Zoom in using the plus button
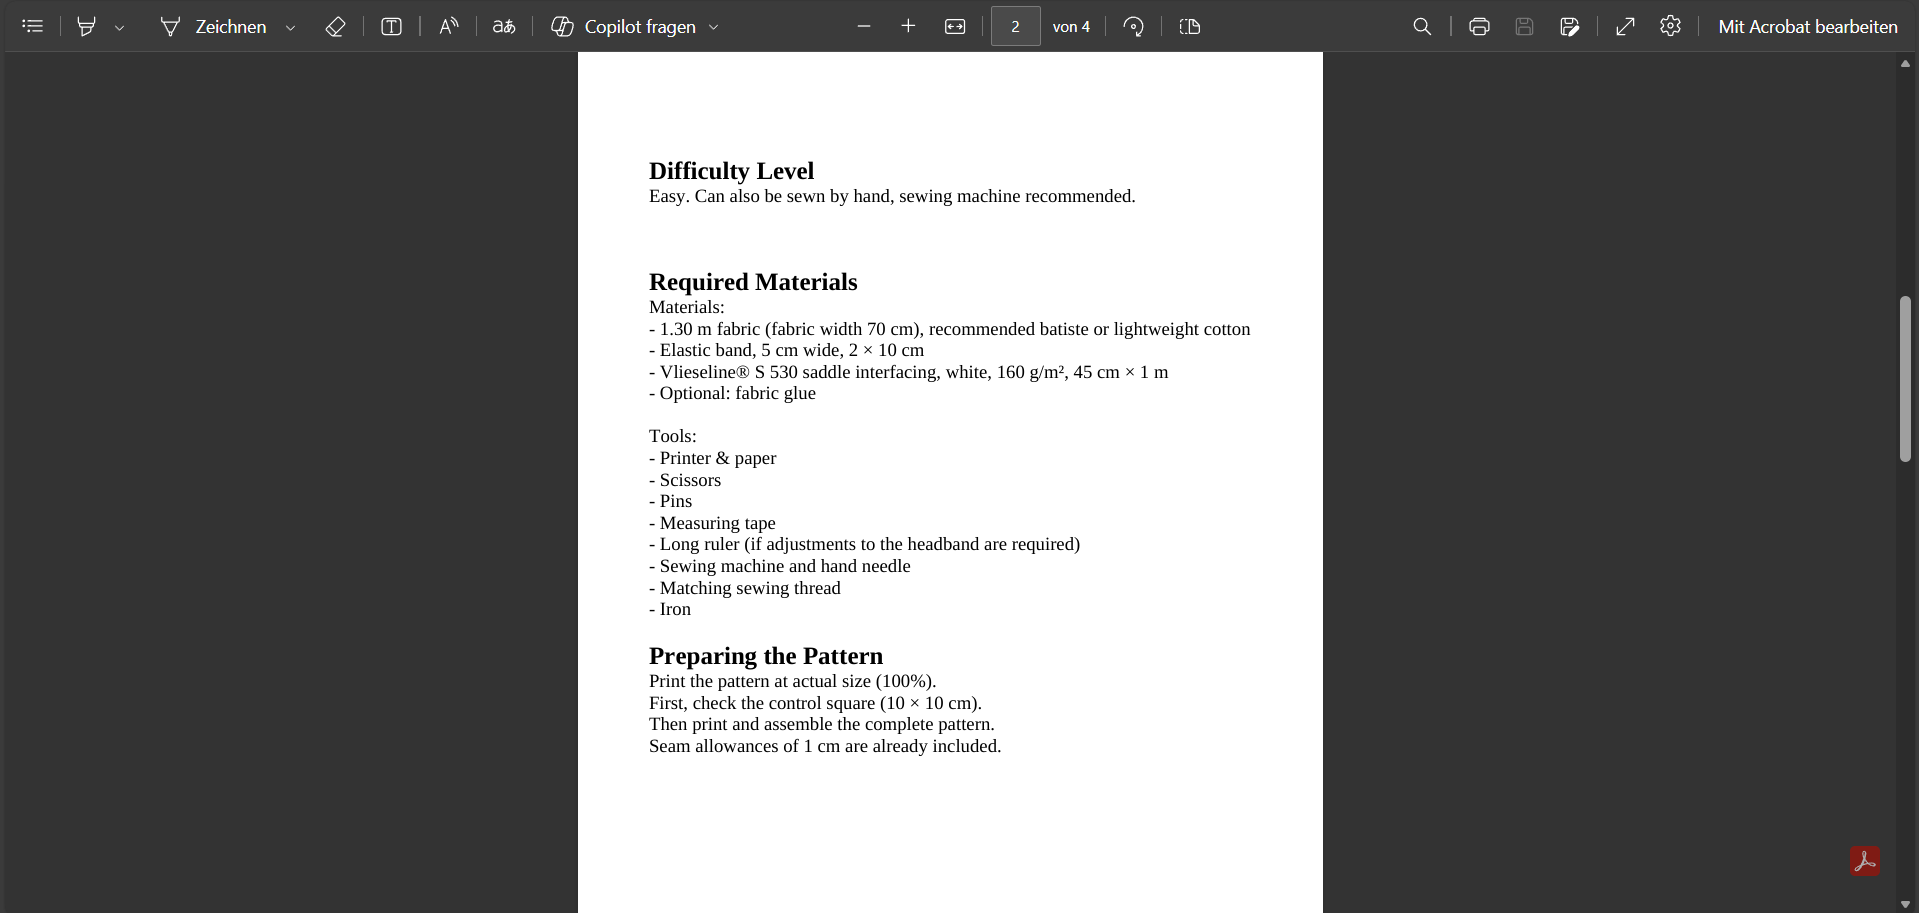This screenshot has height=913, width=1919. pyautogui.click(x=908, y=27)
